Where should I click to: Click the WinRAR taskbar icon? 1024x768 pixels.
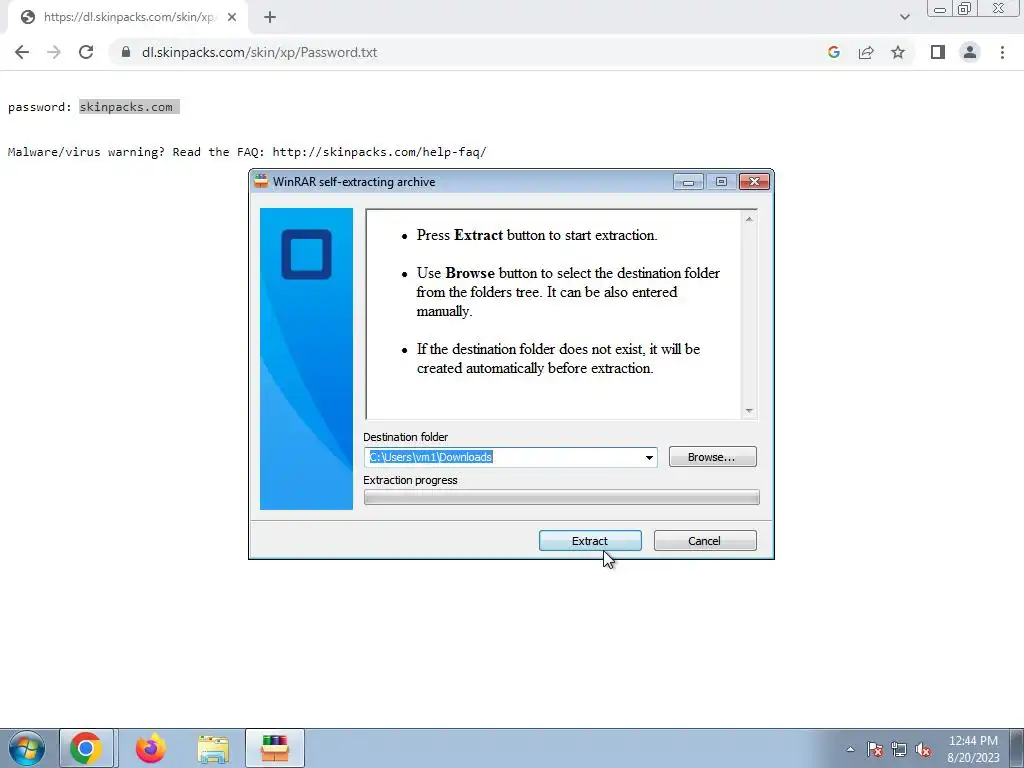[x=275, y=748]
